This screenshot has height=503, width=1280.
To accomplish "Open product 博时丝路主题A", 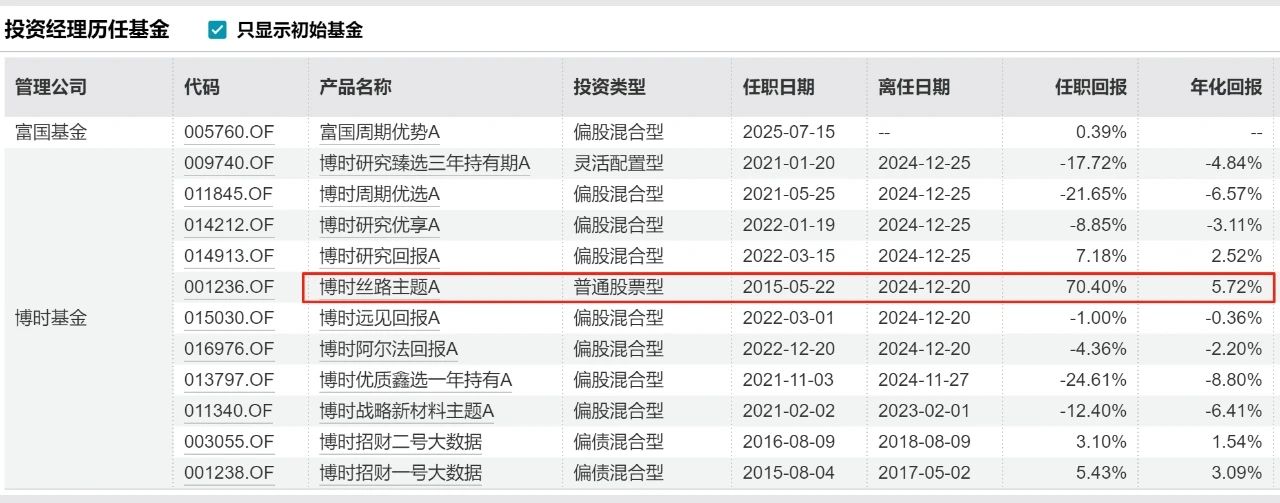I will click(381, 287).
